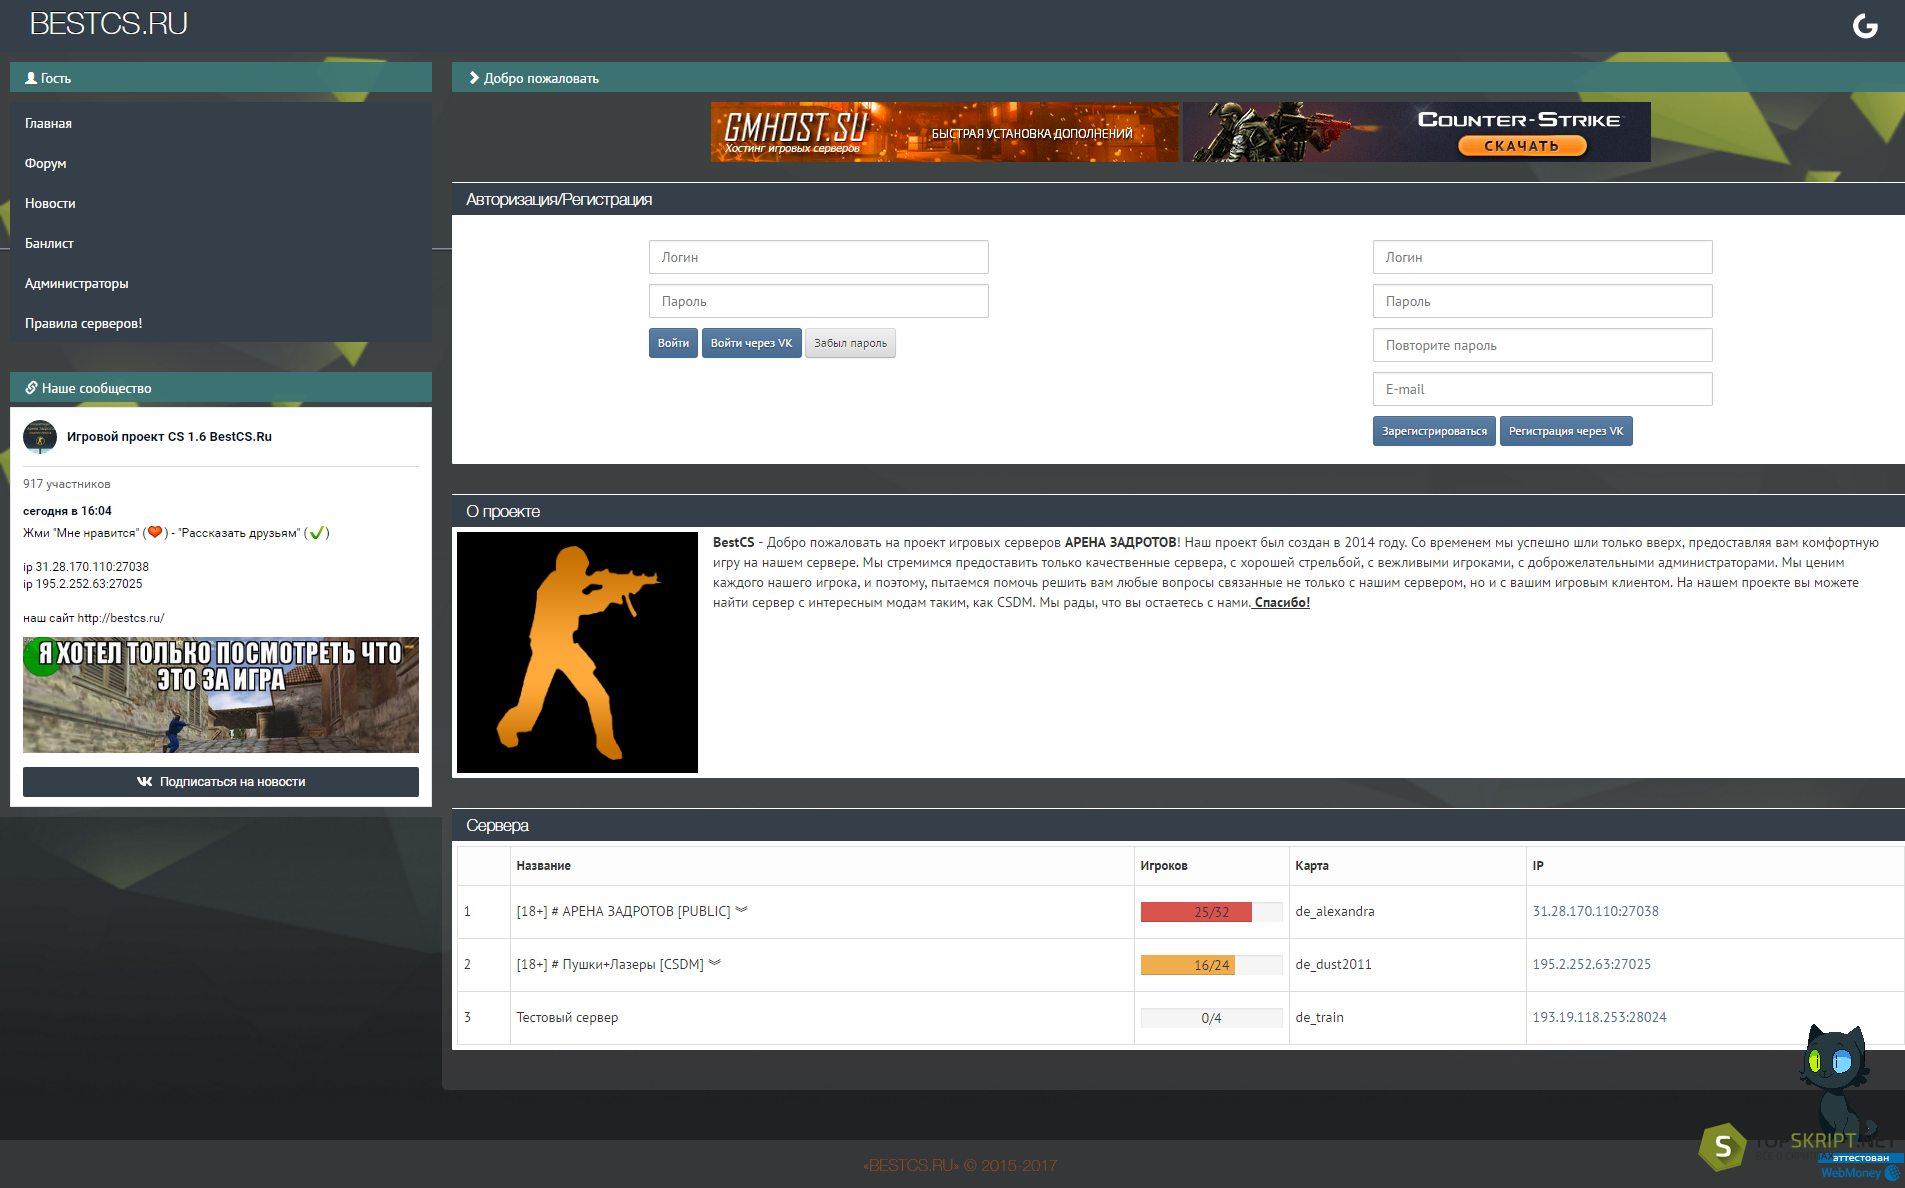The width and height of the screenshot is (1905, 1188).
Task: Click the de_dust2011 map cell
Action: tap(1333, 964)
